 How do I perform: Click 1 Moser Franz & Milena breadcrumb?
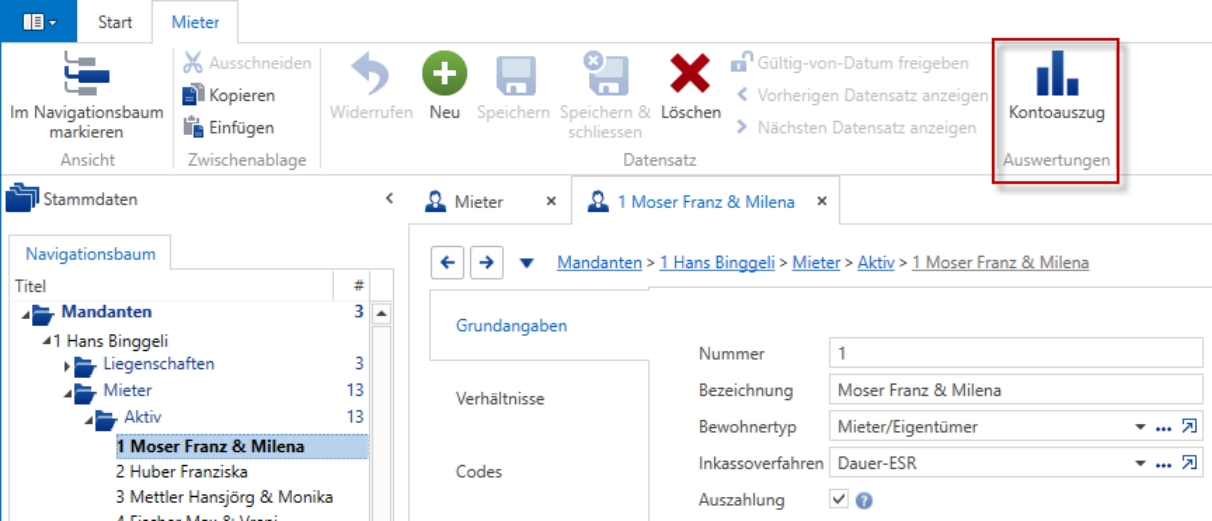point(1001,263)
